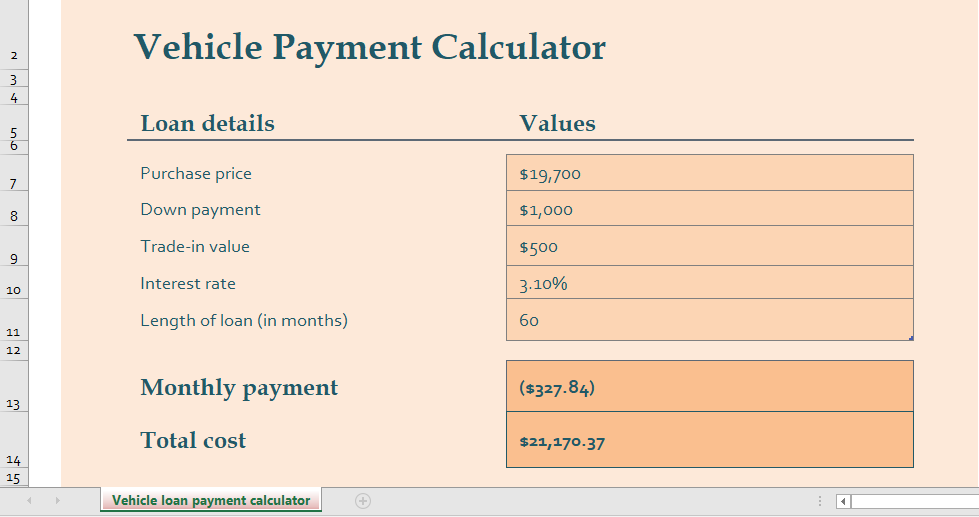This screenshot has width=979, height=517.
Task: Click the Interest rate cell showing 3.10%
Action: pyautogui.click(x=709, y=283)
